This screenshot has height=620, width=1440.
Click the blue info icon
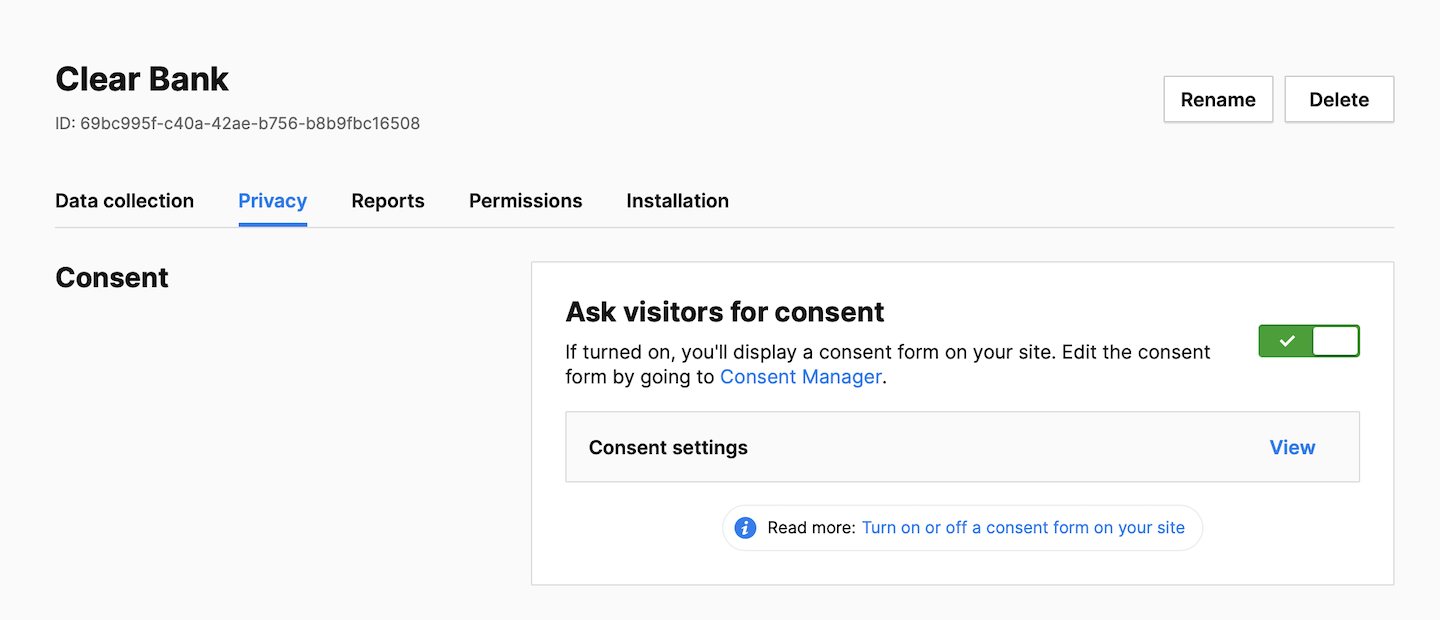745,527
